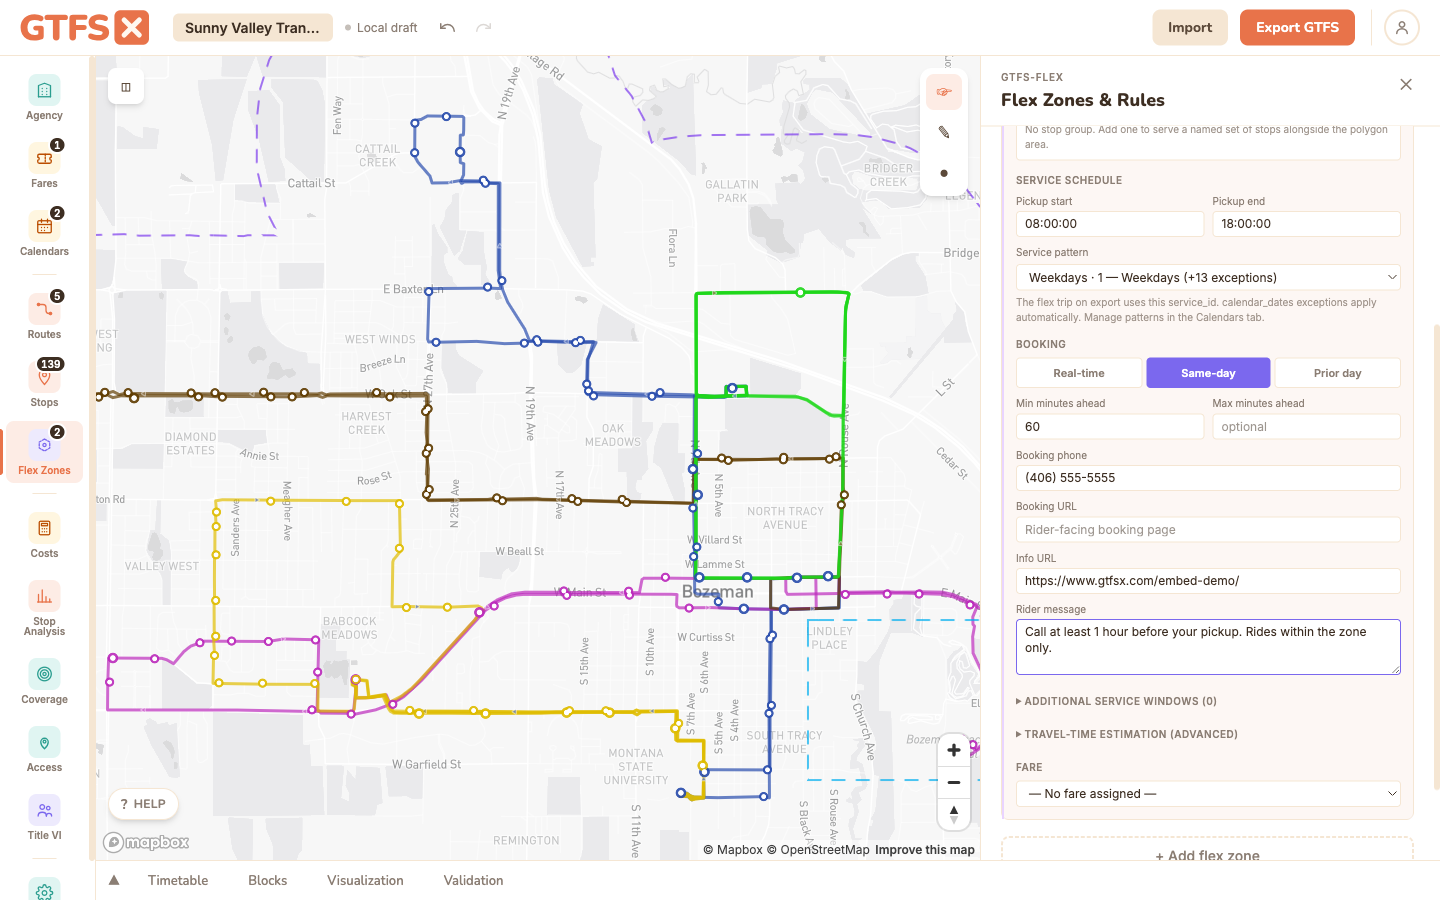The height and width of the screenshot is (900, 1440).
Task: Click the Min minutes ahead field
Action: pyautogui.click(x=1110, y=427)
